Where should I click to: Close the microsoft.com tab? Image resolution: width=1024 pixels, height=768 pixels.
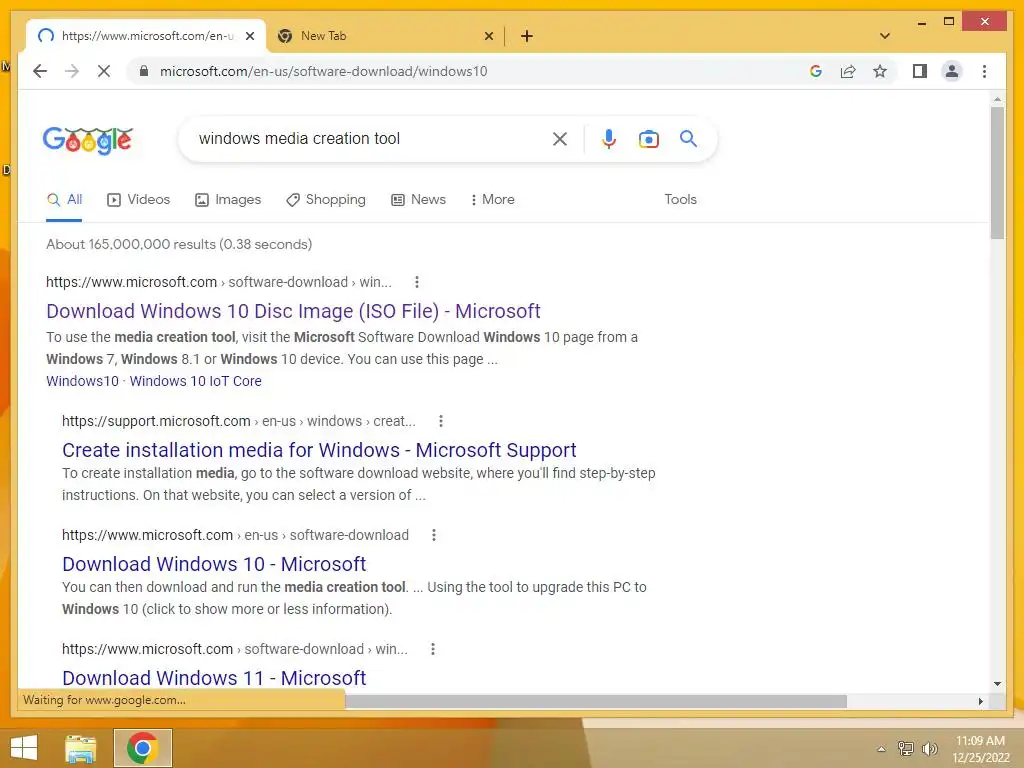coord(249,36)
